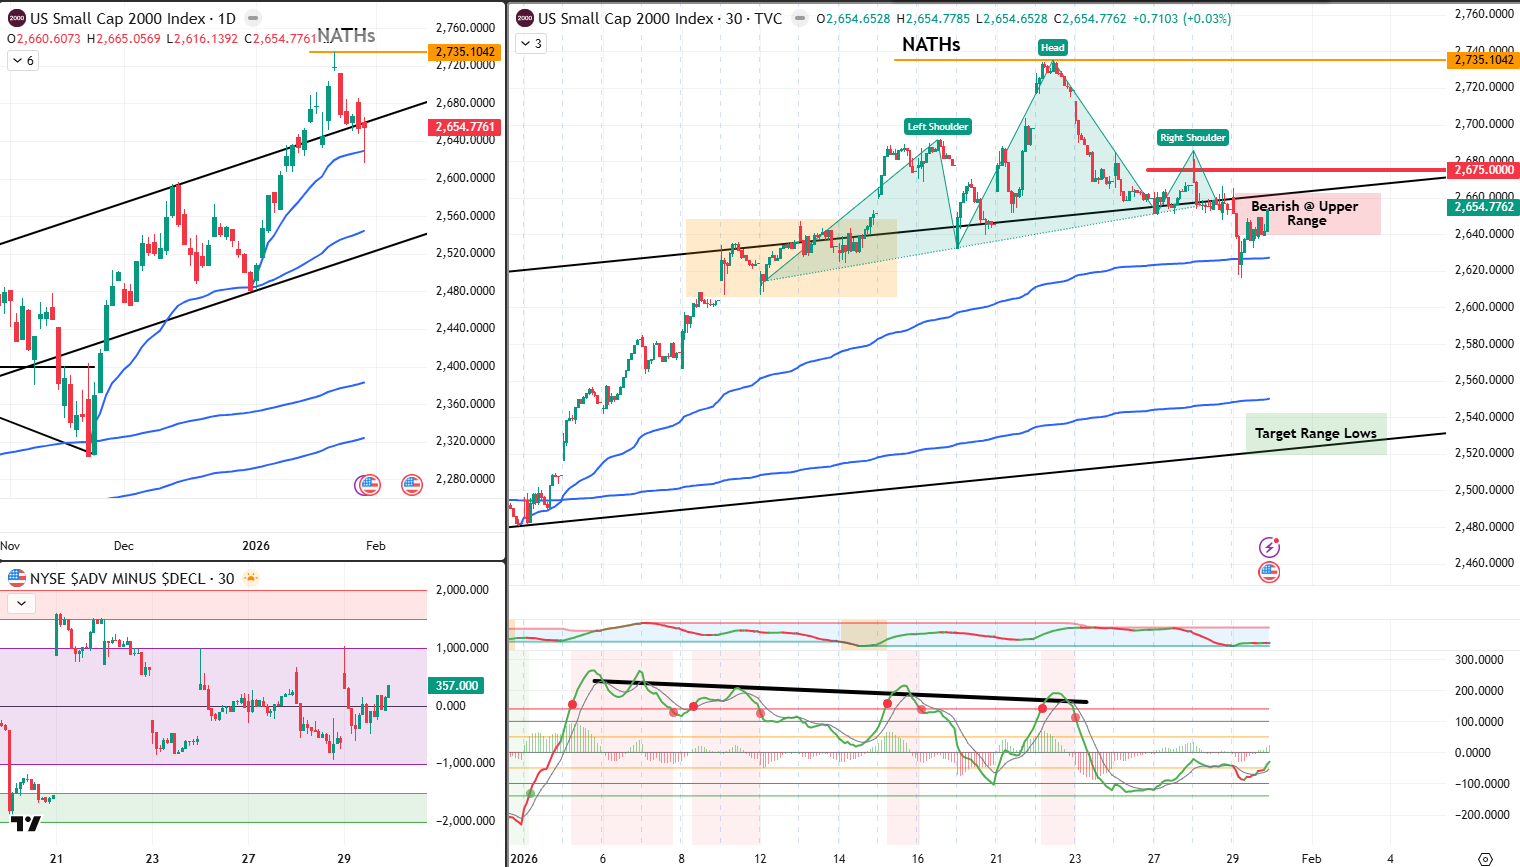The width and height of the screenshot is (1520, 867).
Task: Click the sun icon beside the NYSE $ADV title
Action: pos(250,577)
